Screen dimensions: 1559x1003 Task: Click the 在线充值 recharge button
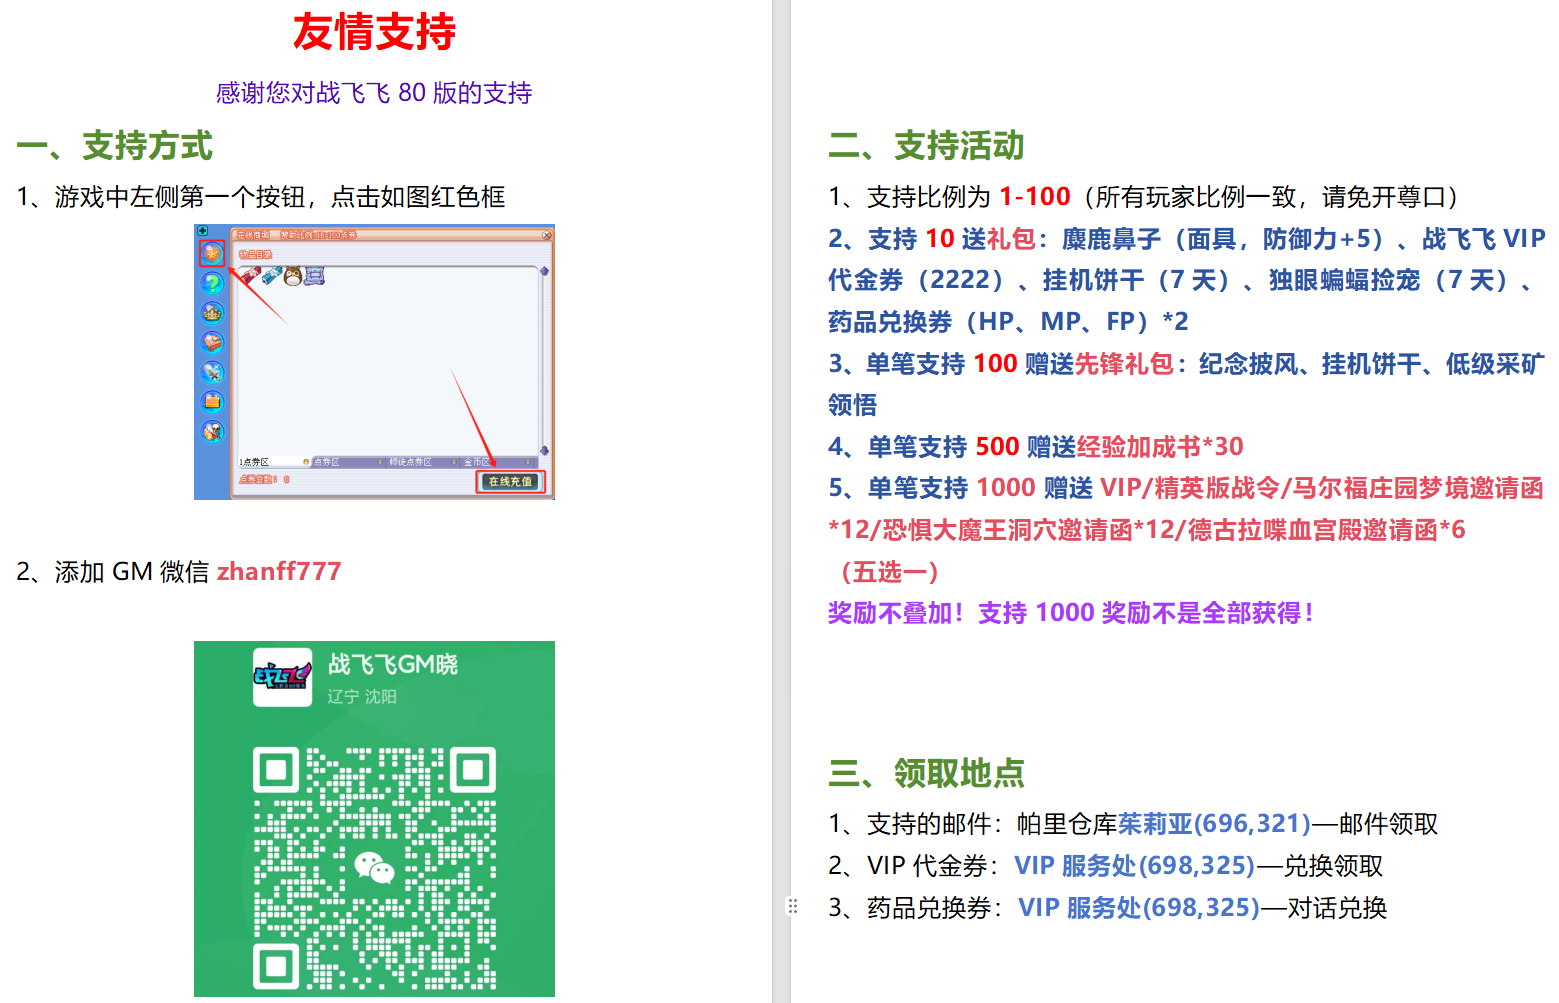click(x=510, y=481)
